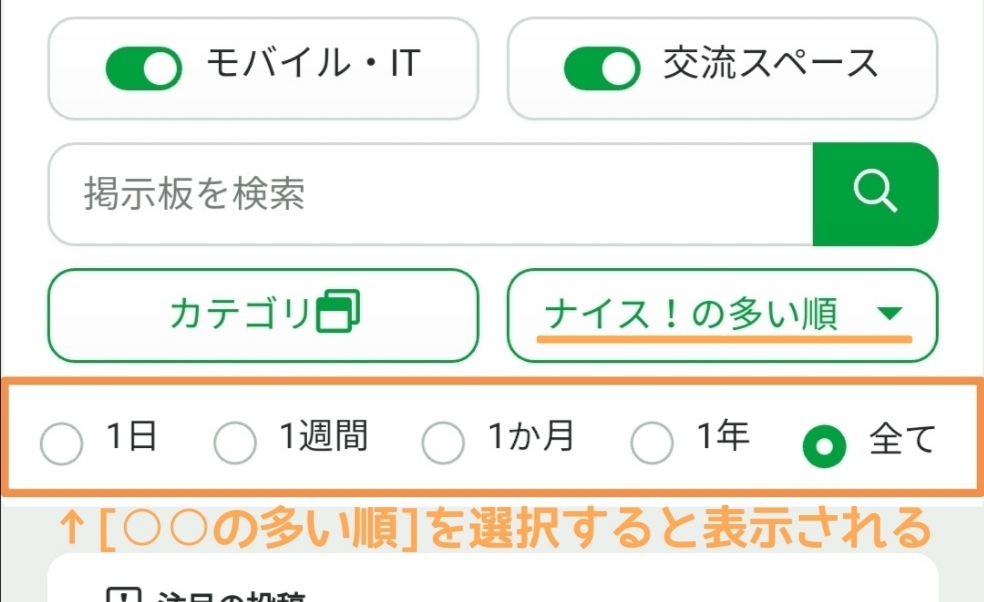Click the exclamation icon beside 注目の投稿
Screen dimensions: 984x602
(x=122, y=597)
